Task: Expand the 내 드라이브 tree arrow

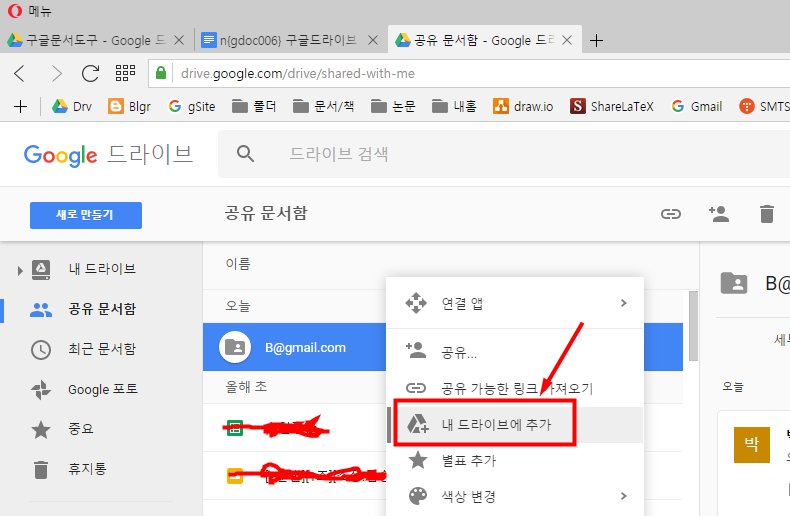Action: (20, 271)
